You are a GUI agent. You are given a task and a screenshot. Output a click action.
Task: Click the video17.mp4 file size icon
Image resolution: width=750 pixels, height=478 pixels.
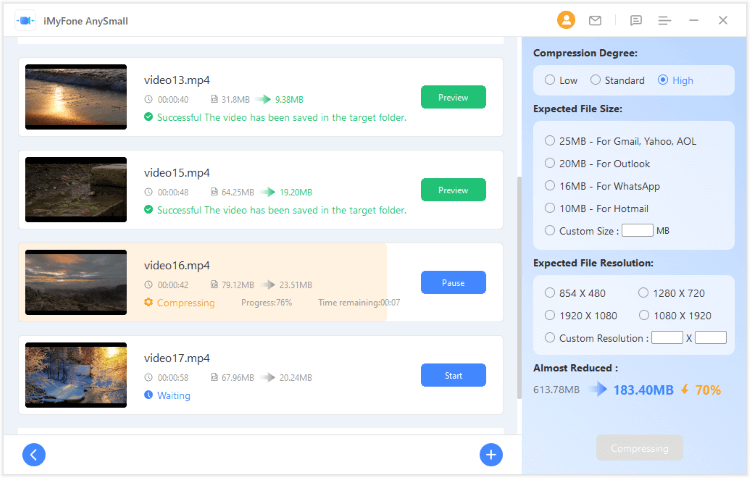coord(214,378)
